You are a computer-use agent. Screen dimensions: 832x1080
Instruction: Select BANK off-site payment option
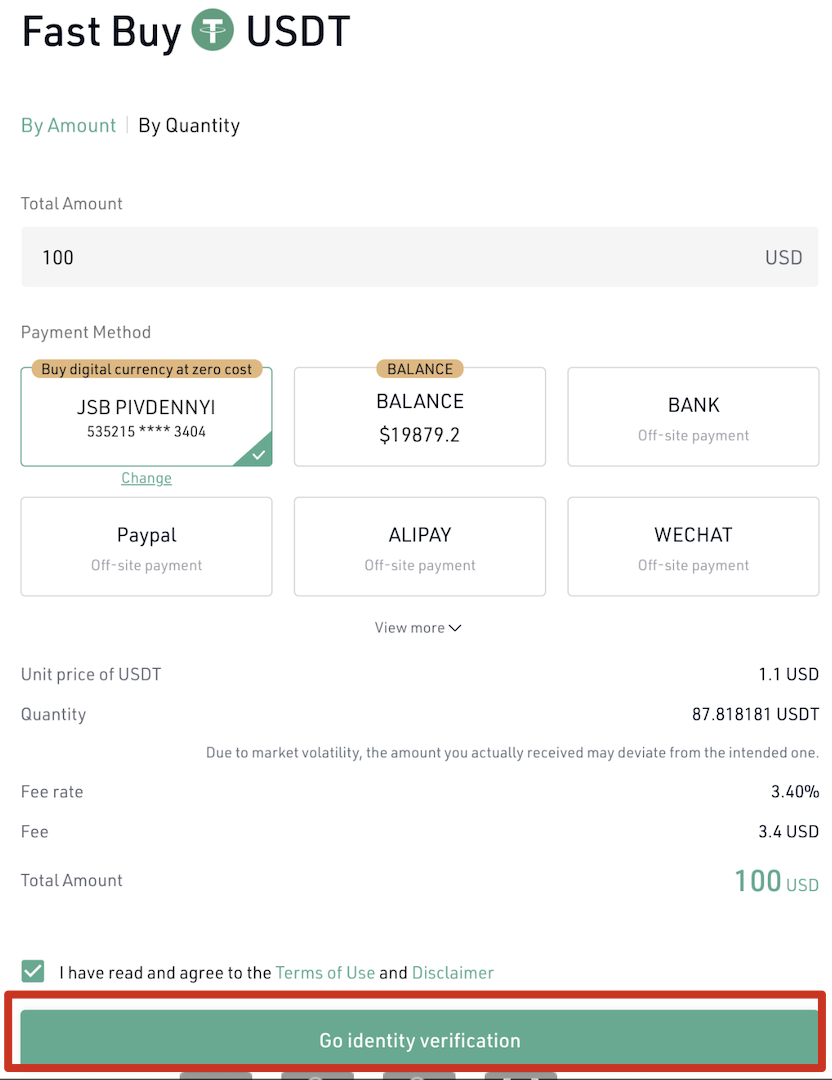(693, 417)
